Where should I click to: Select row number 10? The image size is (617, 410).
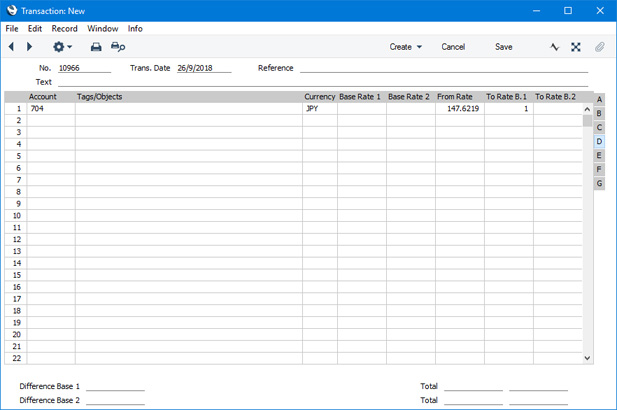[16, 216]
